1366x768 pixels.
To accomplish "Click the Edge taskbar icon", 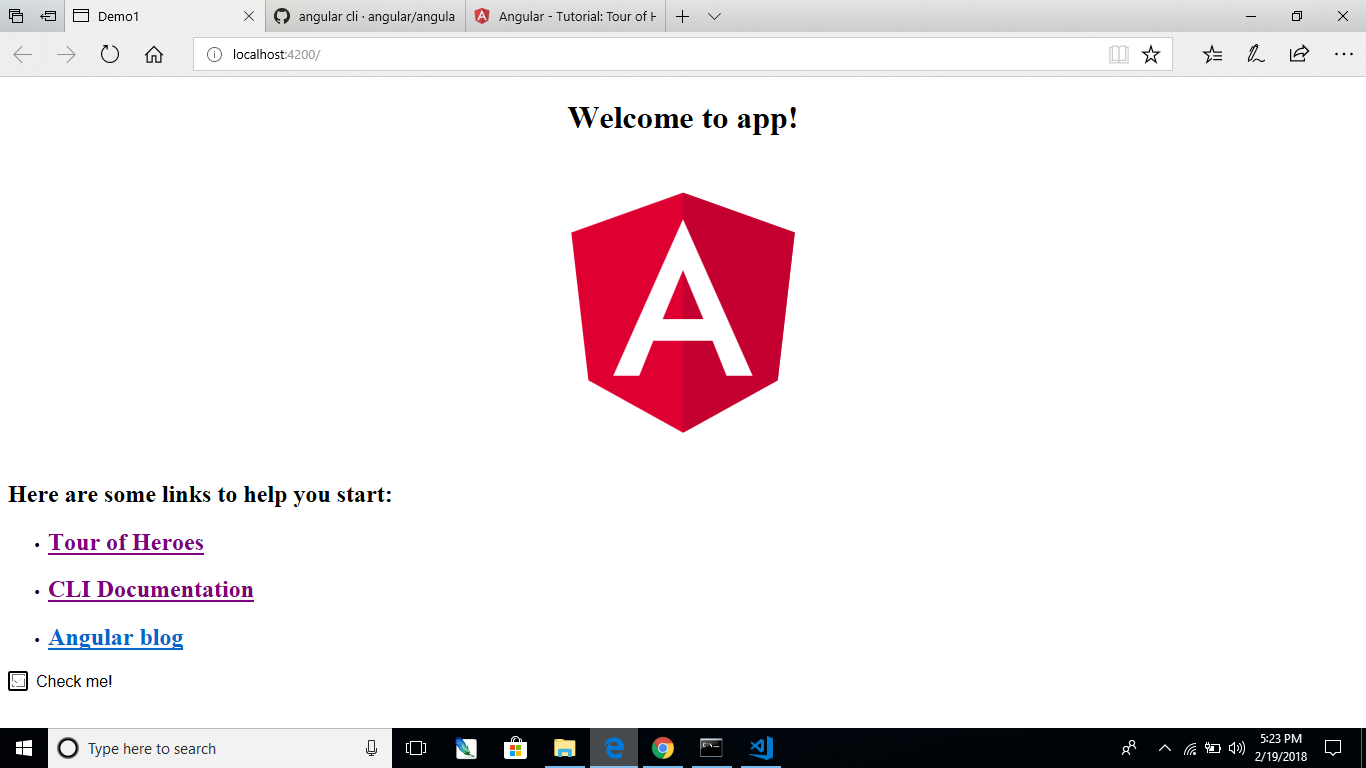I will [x=613, y=748].
